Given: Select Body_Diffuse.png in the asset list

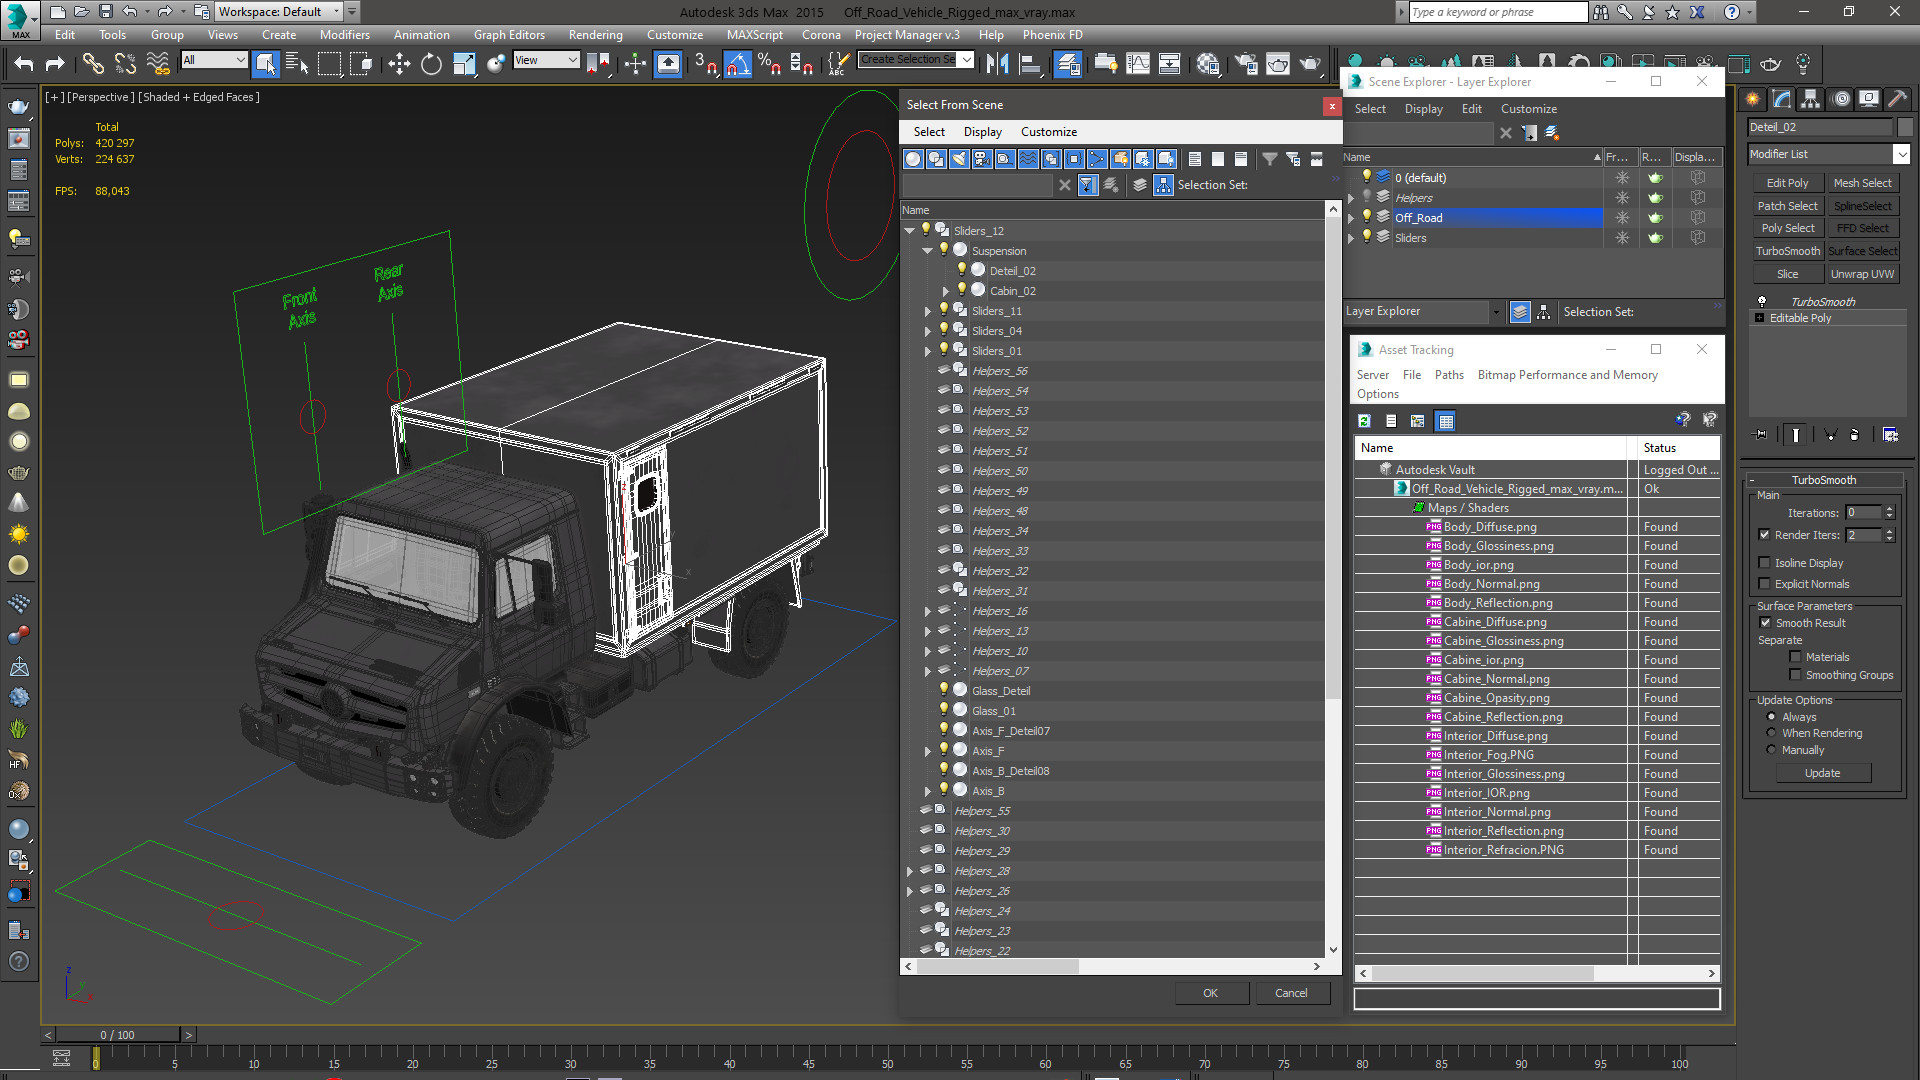Looking at the screenshot, I should click(x=1489, y=527).
